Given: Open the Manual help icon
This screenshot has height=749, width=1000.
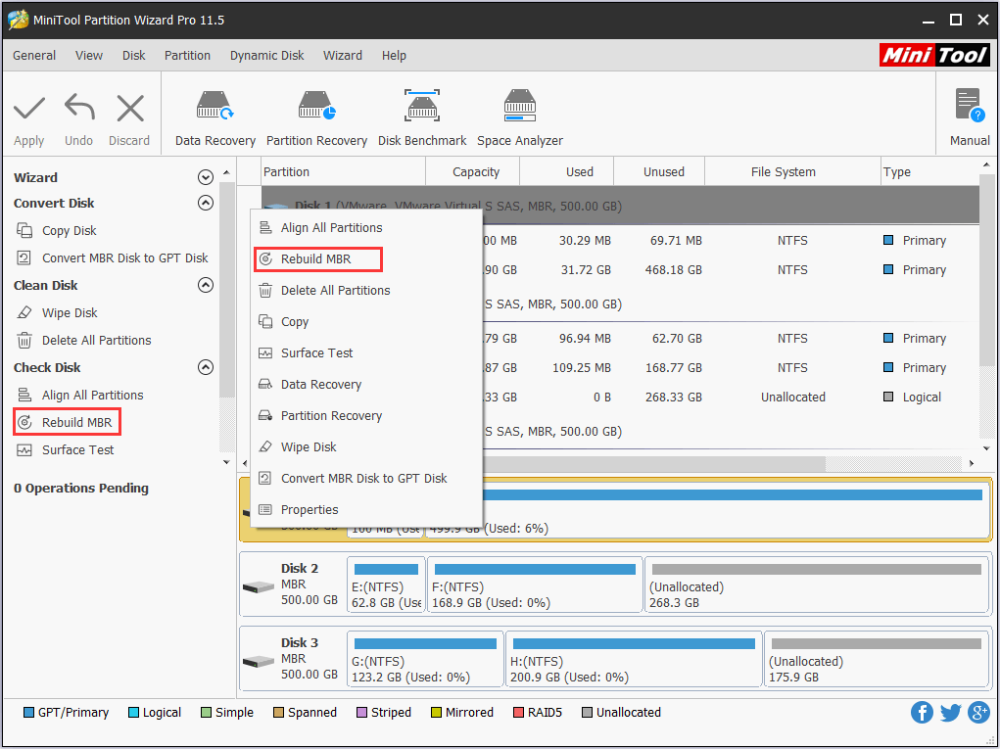Looking at the screenshot, I should [970, 106].
